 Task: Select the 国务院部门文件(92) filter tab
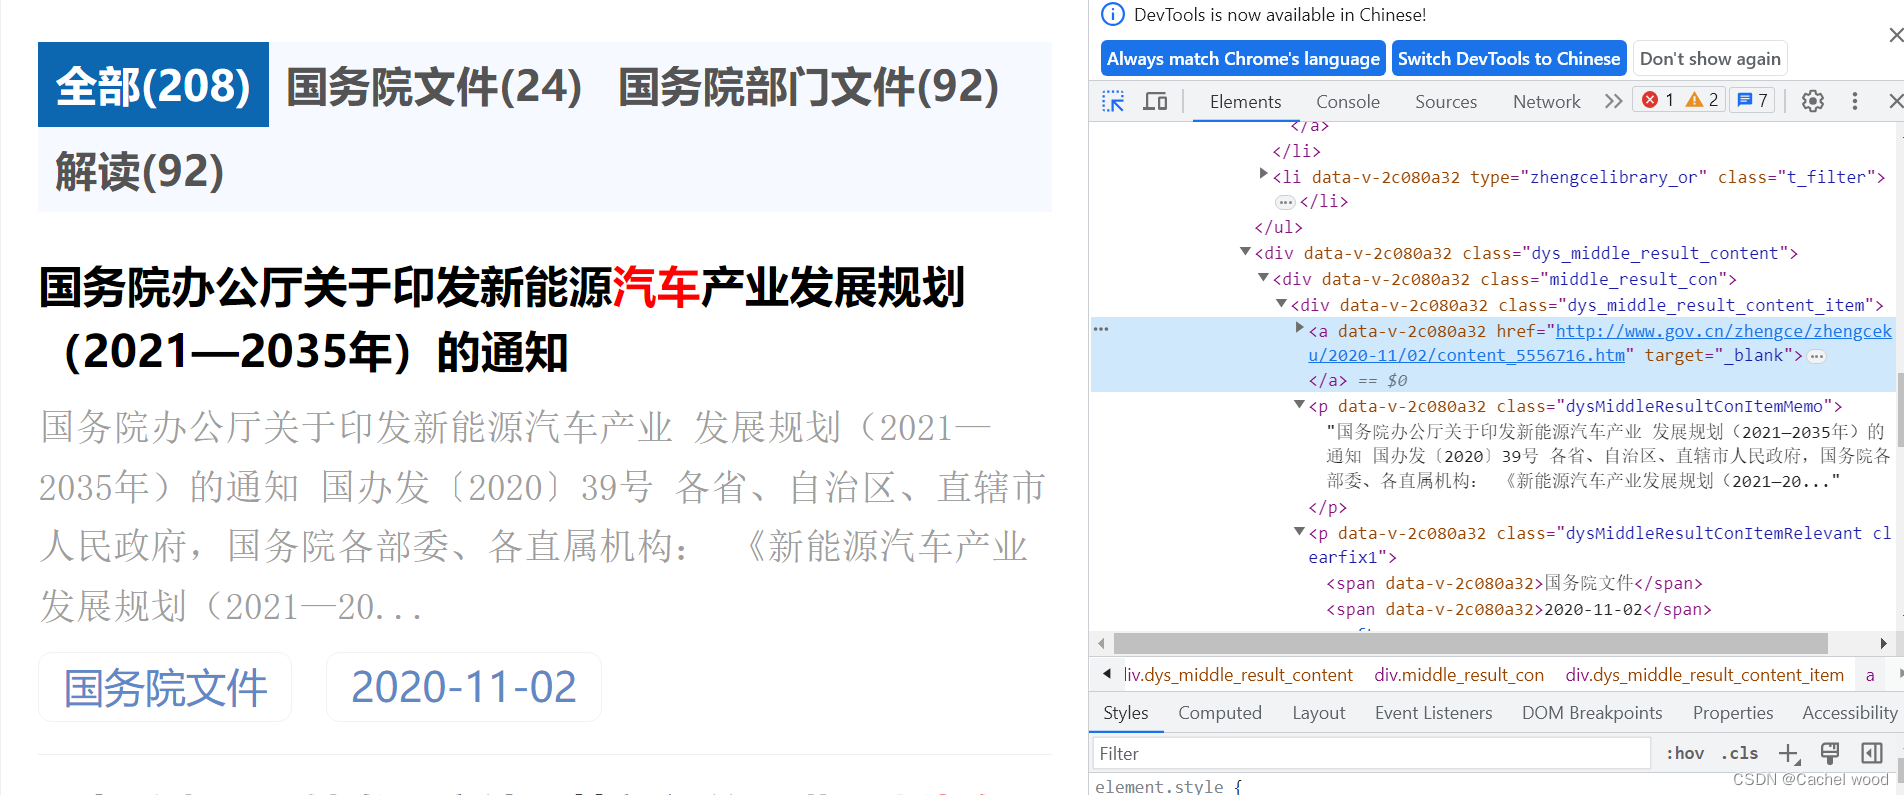coord(809,86)
